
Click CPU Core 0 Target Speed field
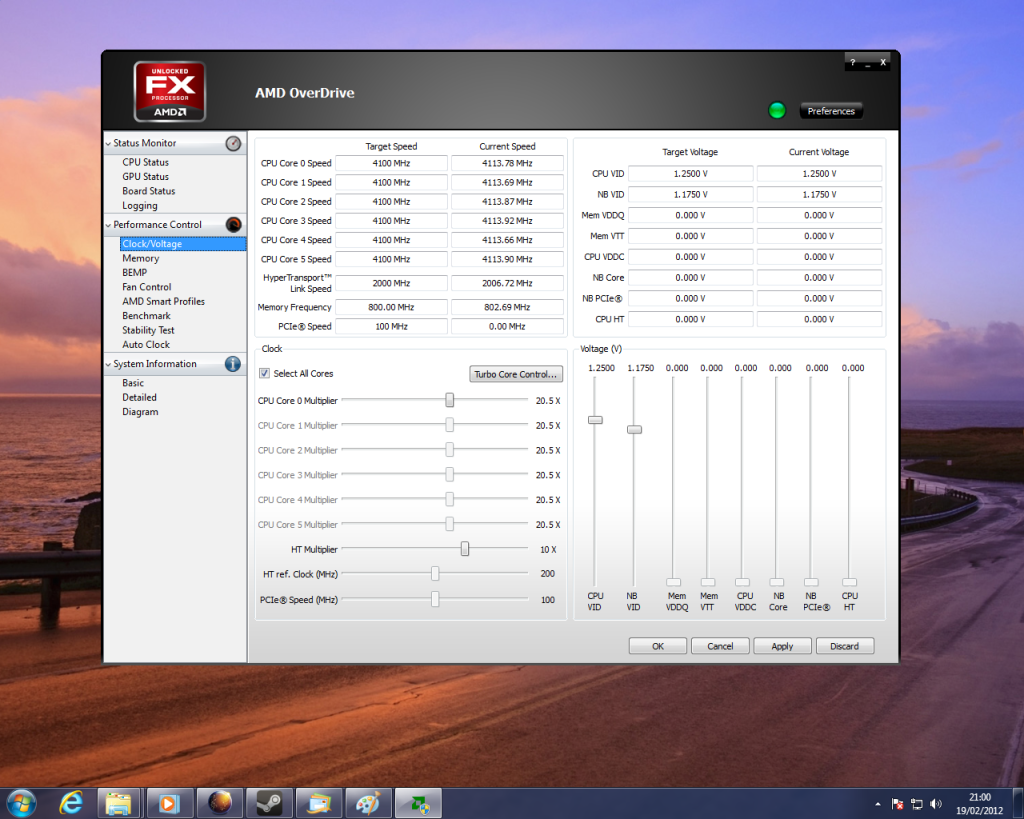point(391,163)
